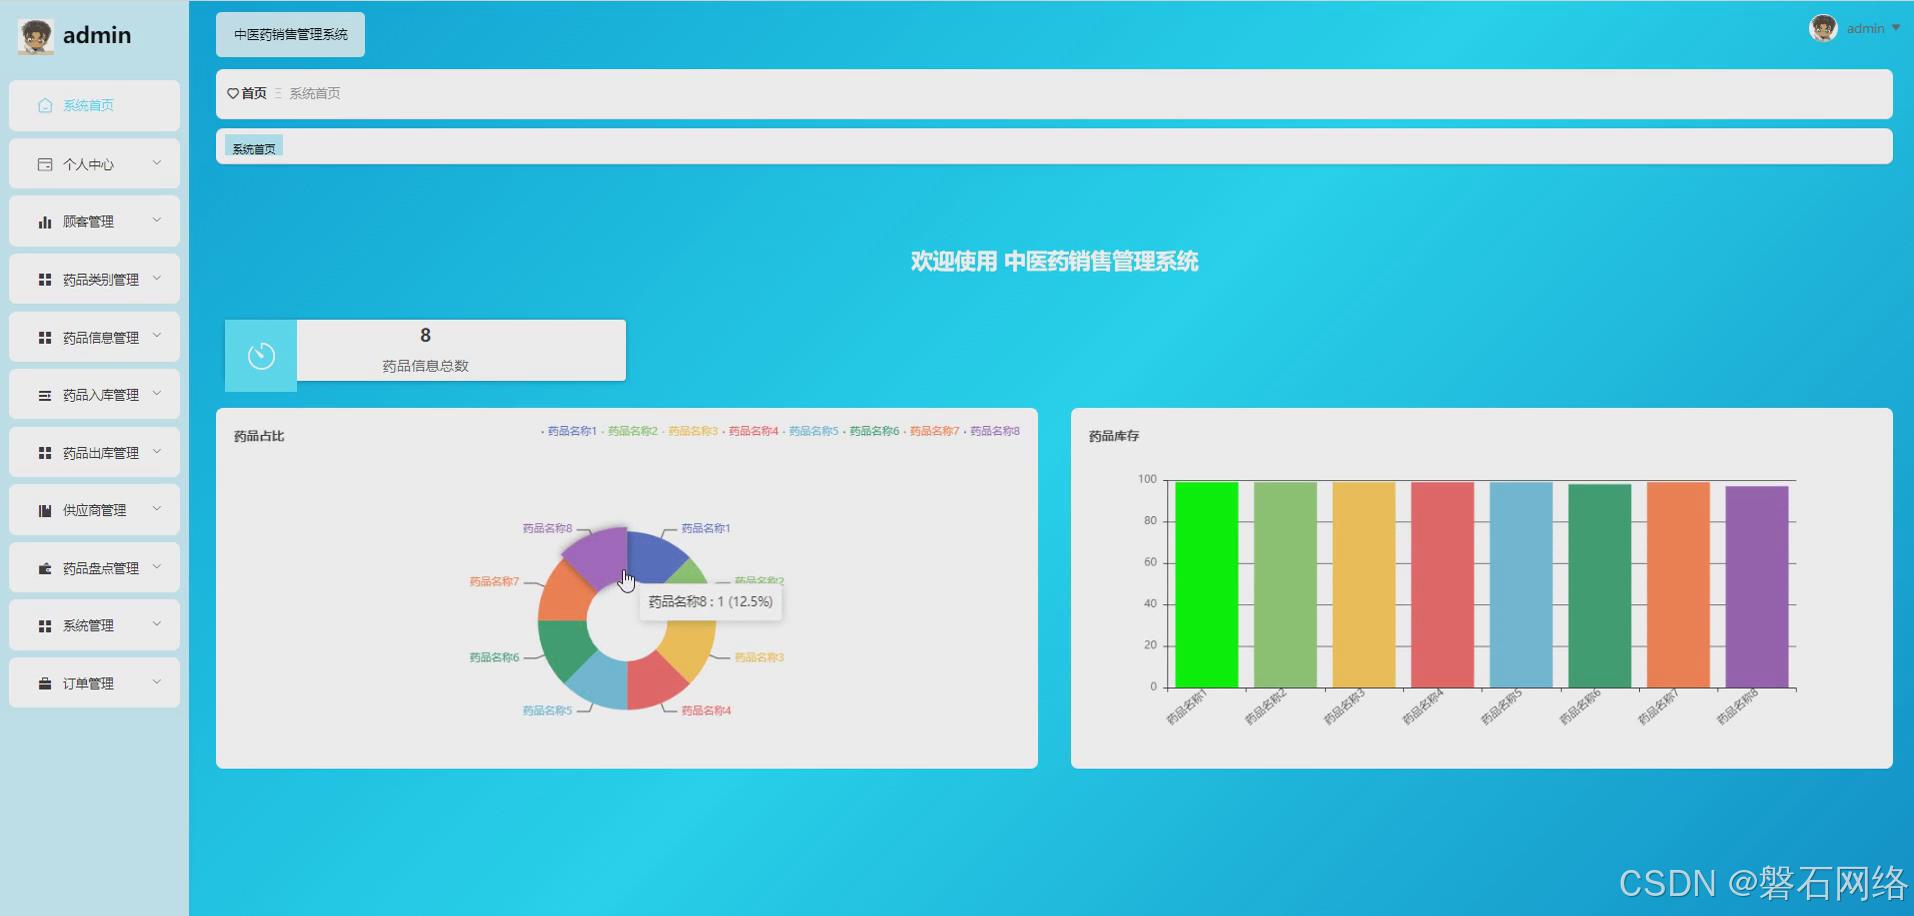Expand the 药品类别管理 chevron
Screen dimensions: 1914x916
coord(157,278)
